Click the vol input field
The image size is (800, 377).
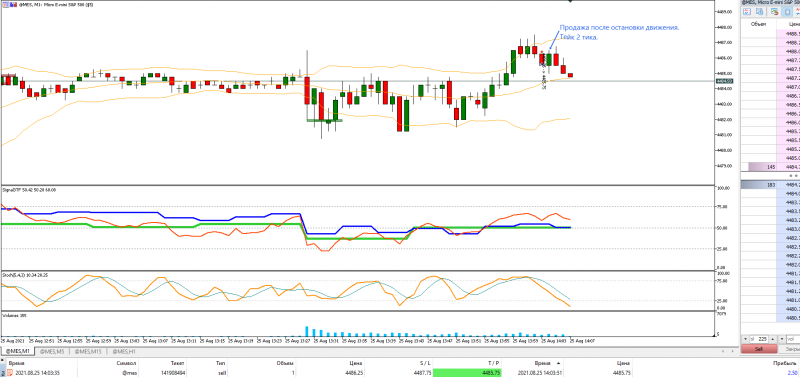pos(793,339)
